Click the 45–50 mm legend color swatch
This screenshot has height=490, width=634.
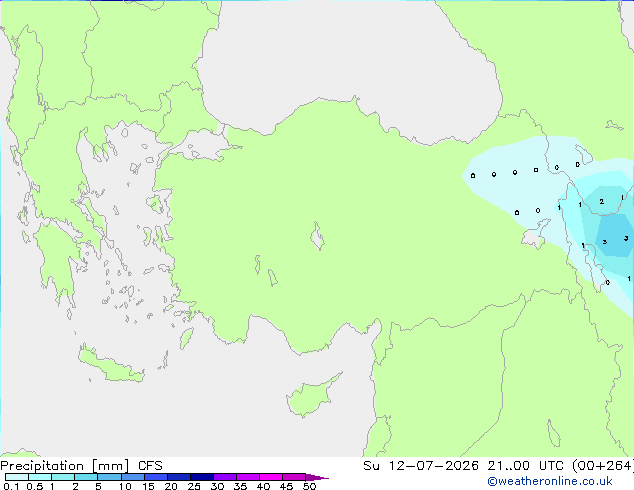pos(294,477)
